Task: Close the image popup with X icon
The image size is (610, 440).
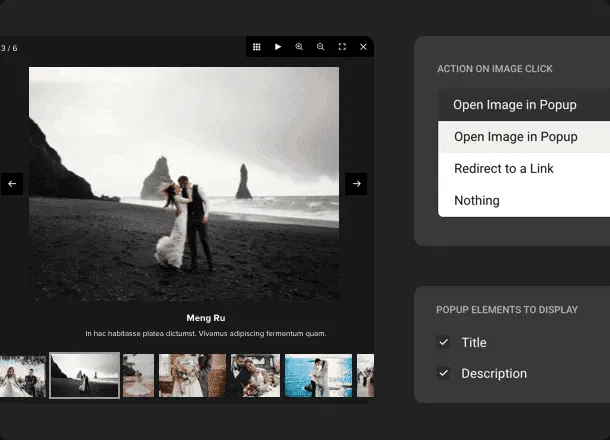Action: coord(363,47)
